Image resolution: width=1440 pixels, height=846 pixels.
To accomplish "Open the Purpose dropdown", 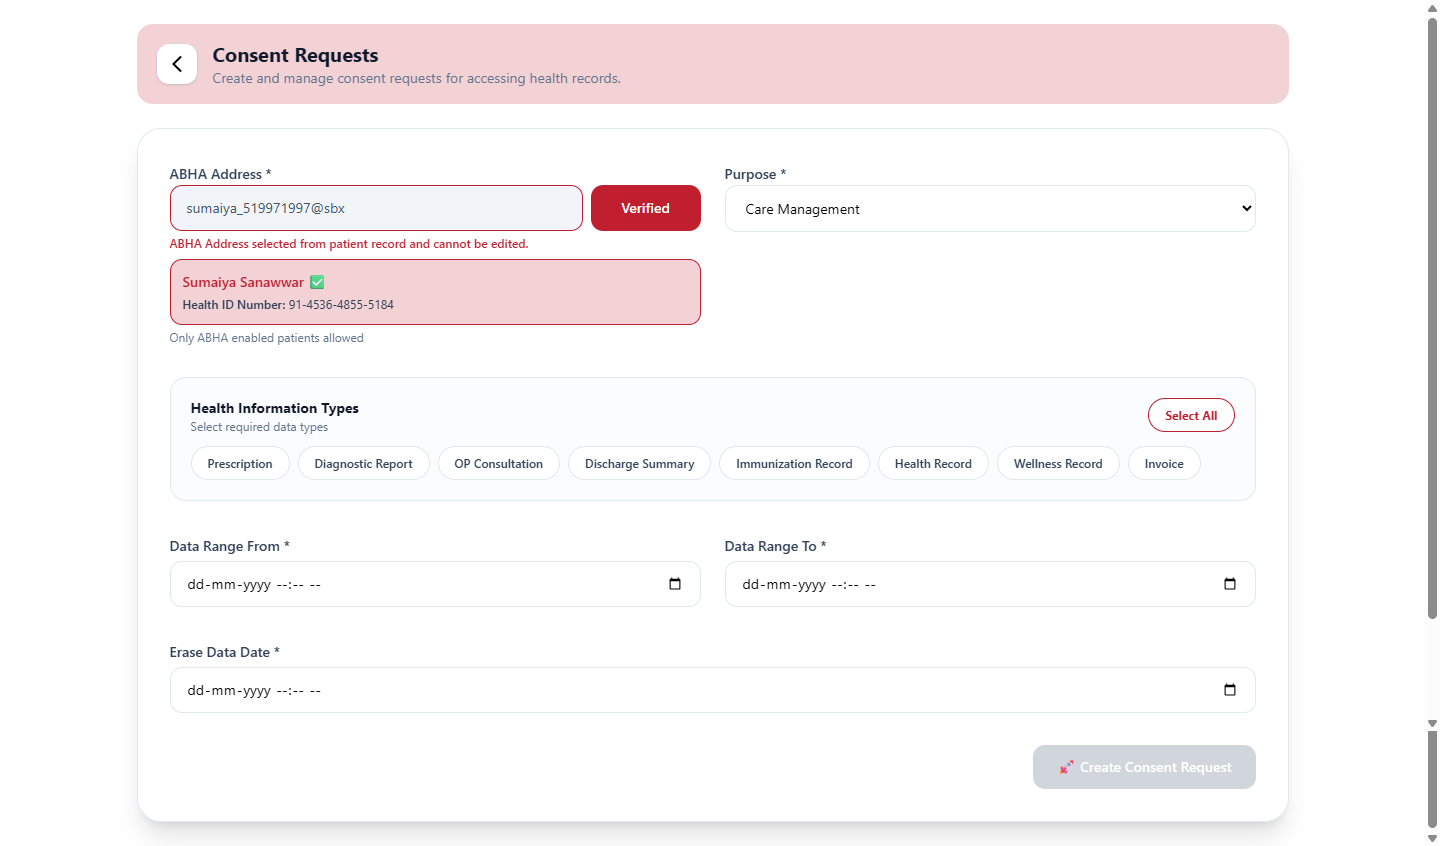I will 990,209.
